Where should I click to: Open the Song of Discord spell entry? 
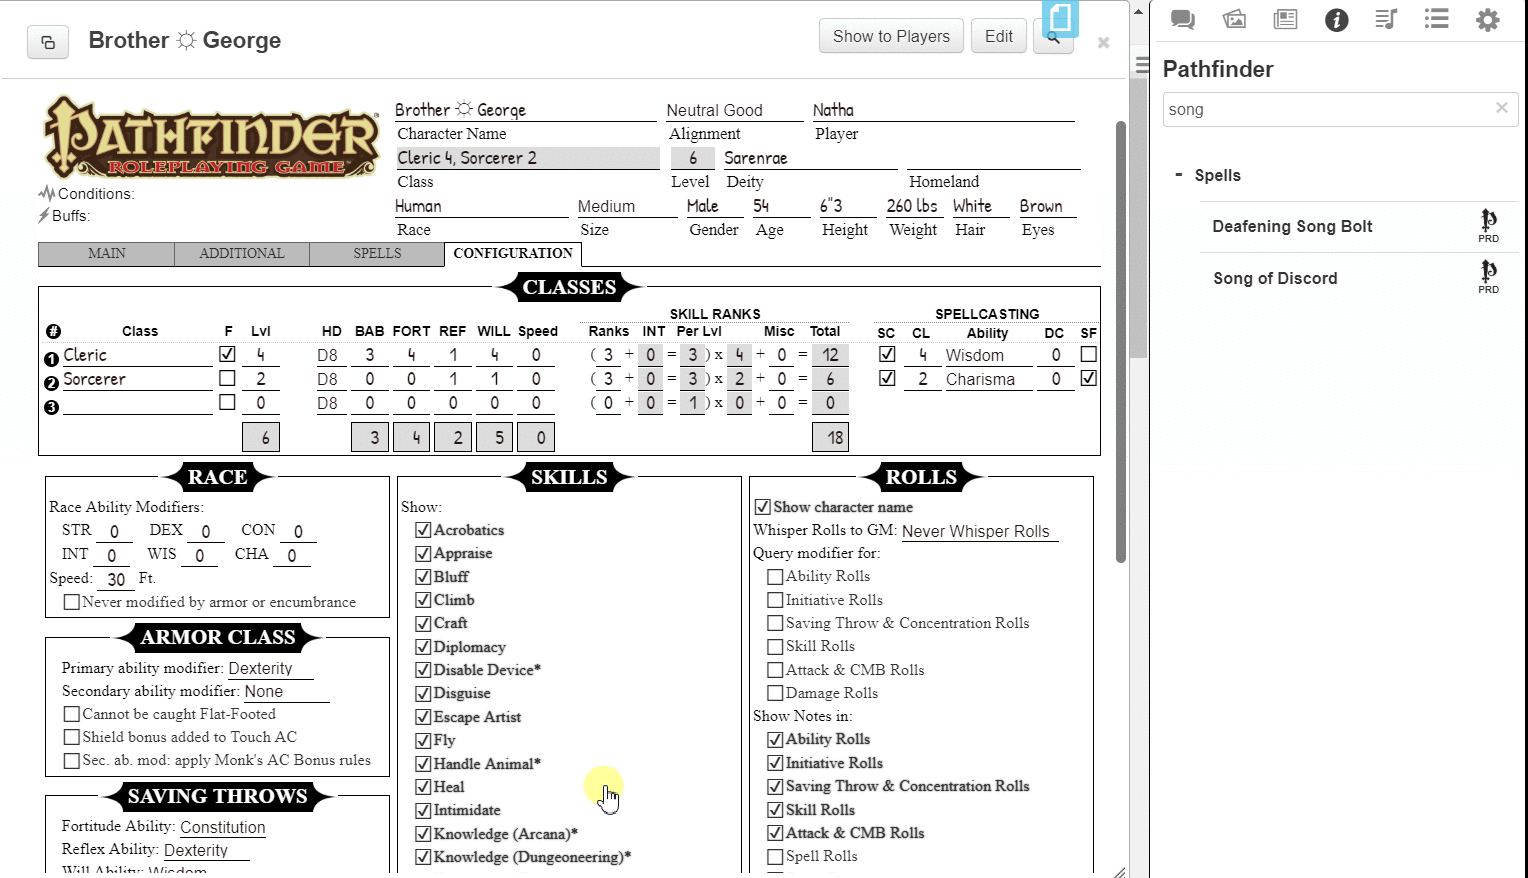[x=1275, y=277]
